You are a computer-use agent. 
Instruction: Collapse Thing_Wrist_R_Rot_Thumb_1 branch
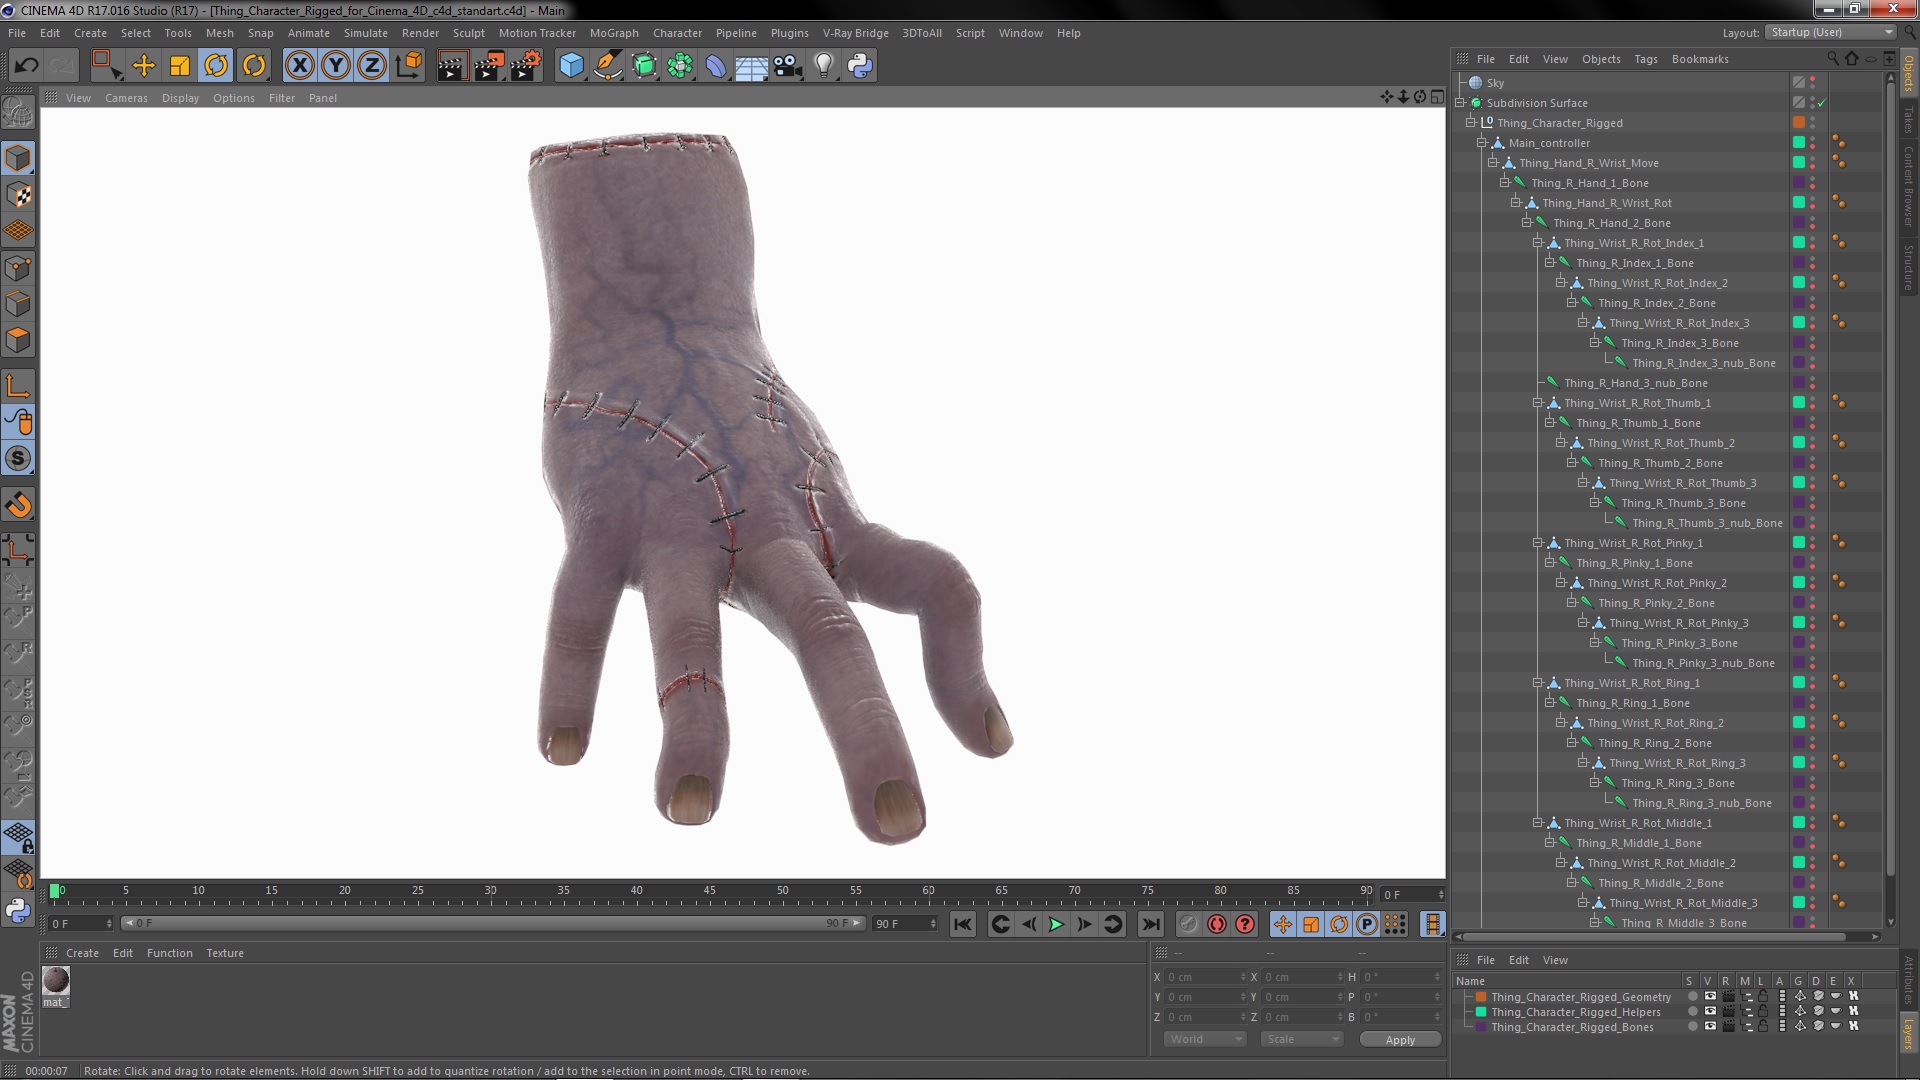[x=1538, y=403]
